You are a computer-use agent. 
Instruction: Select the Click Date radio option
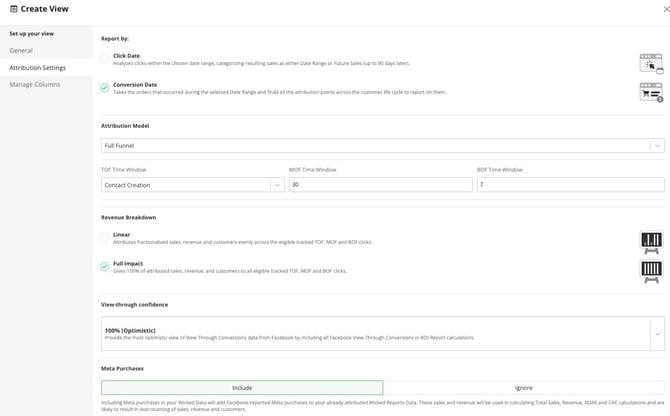tap(105, 59)
